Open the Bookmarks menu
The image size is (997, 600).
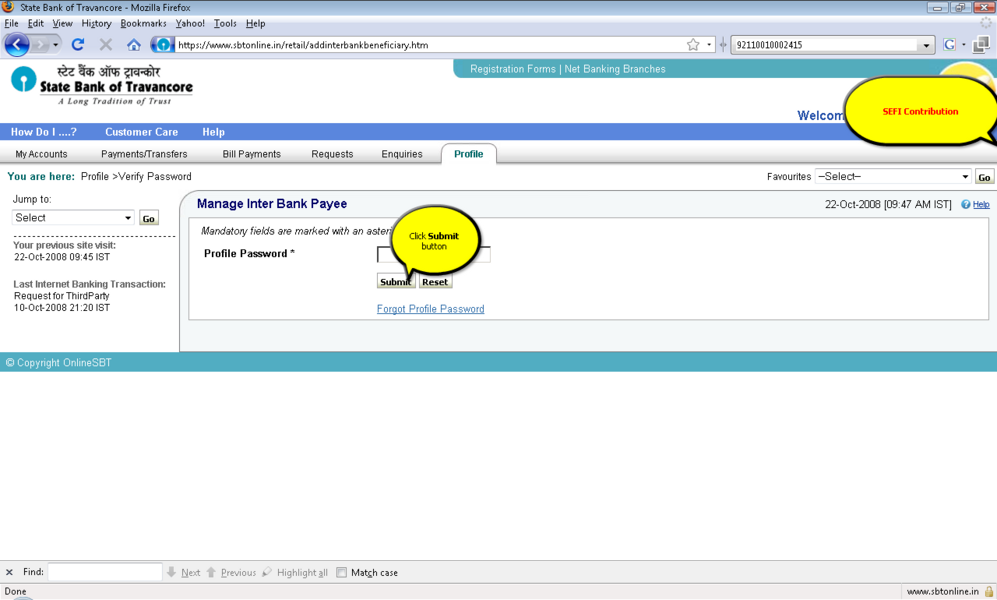pyautogui.click(x=143, y=23)
